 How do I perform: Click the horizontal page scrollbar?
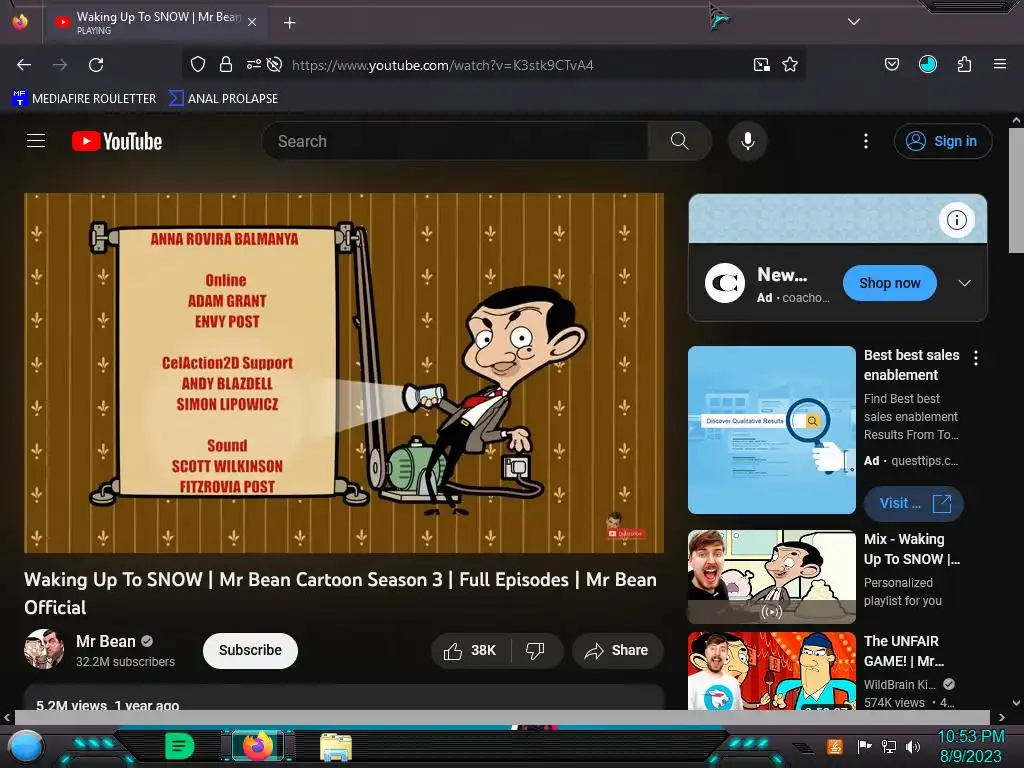502,717
